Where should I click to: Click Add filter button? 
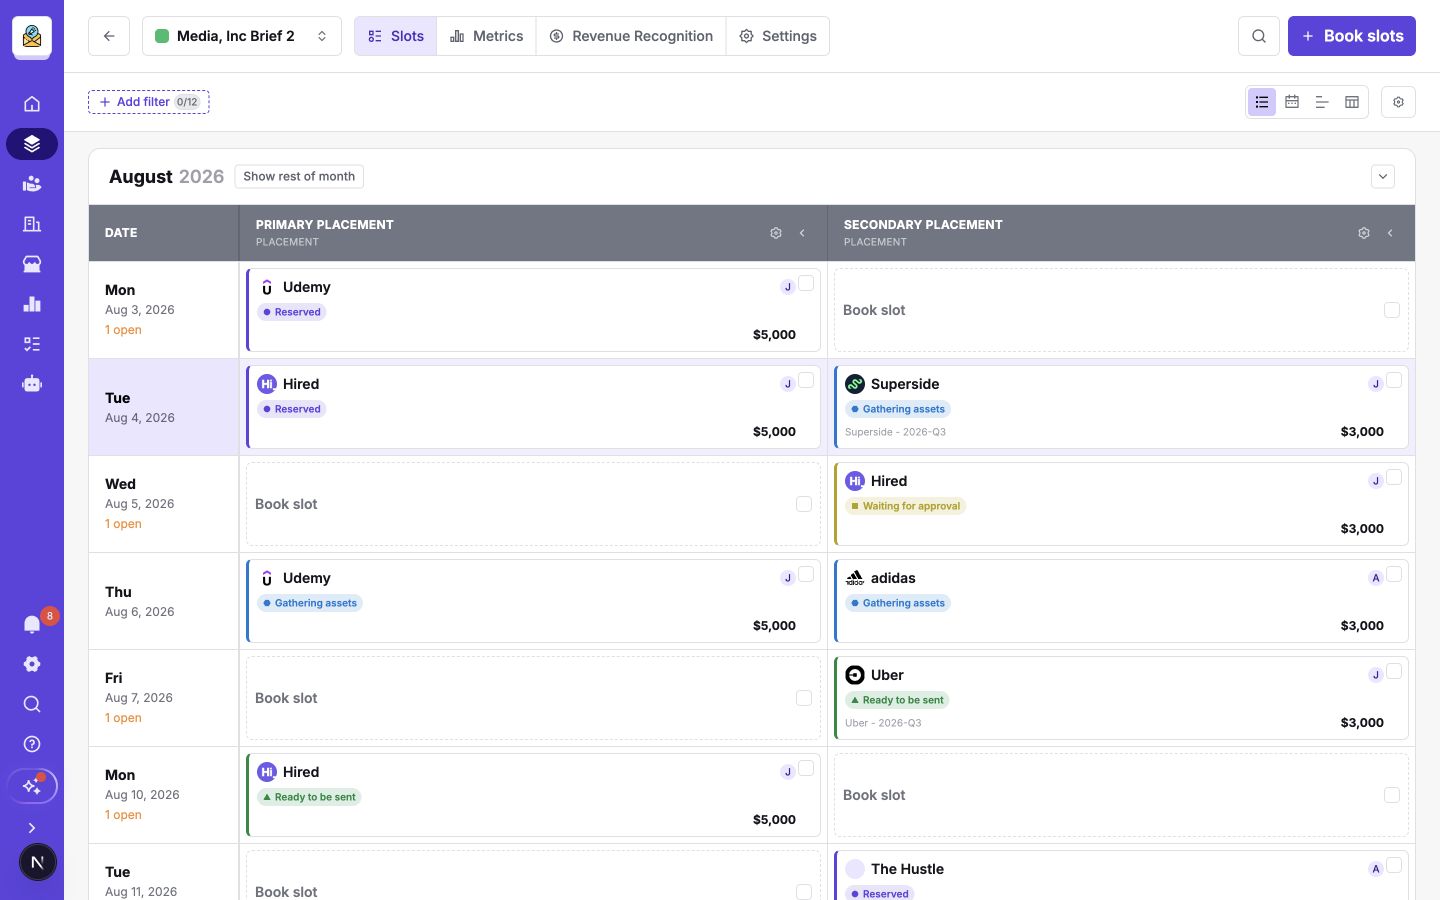(149, 102)
